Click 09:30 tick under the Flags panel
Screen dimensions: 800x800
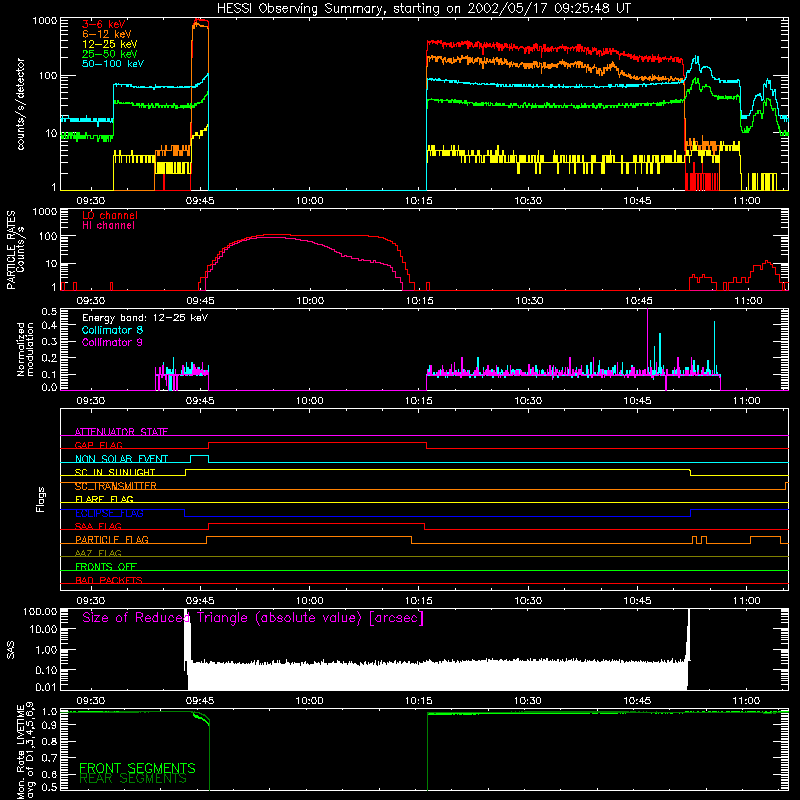coord(91,601)
